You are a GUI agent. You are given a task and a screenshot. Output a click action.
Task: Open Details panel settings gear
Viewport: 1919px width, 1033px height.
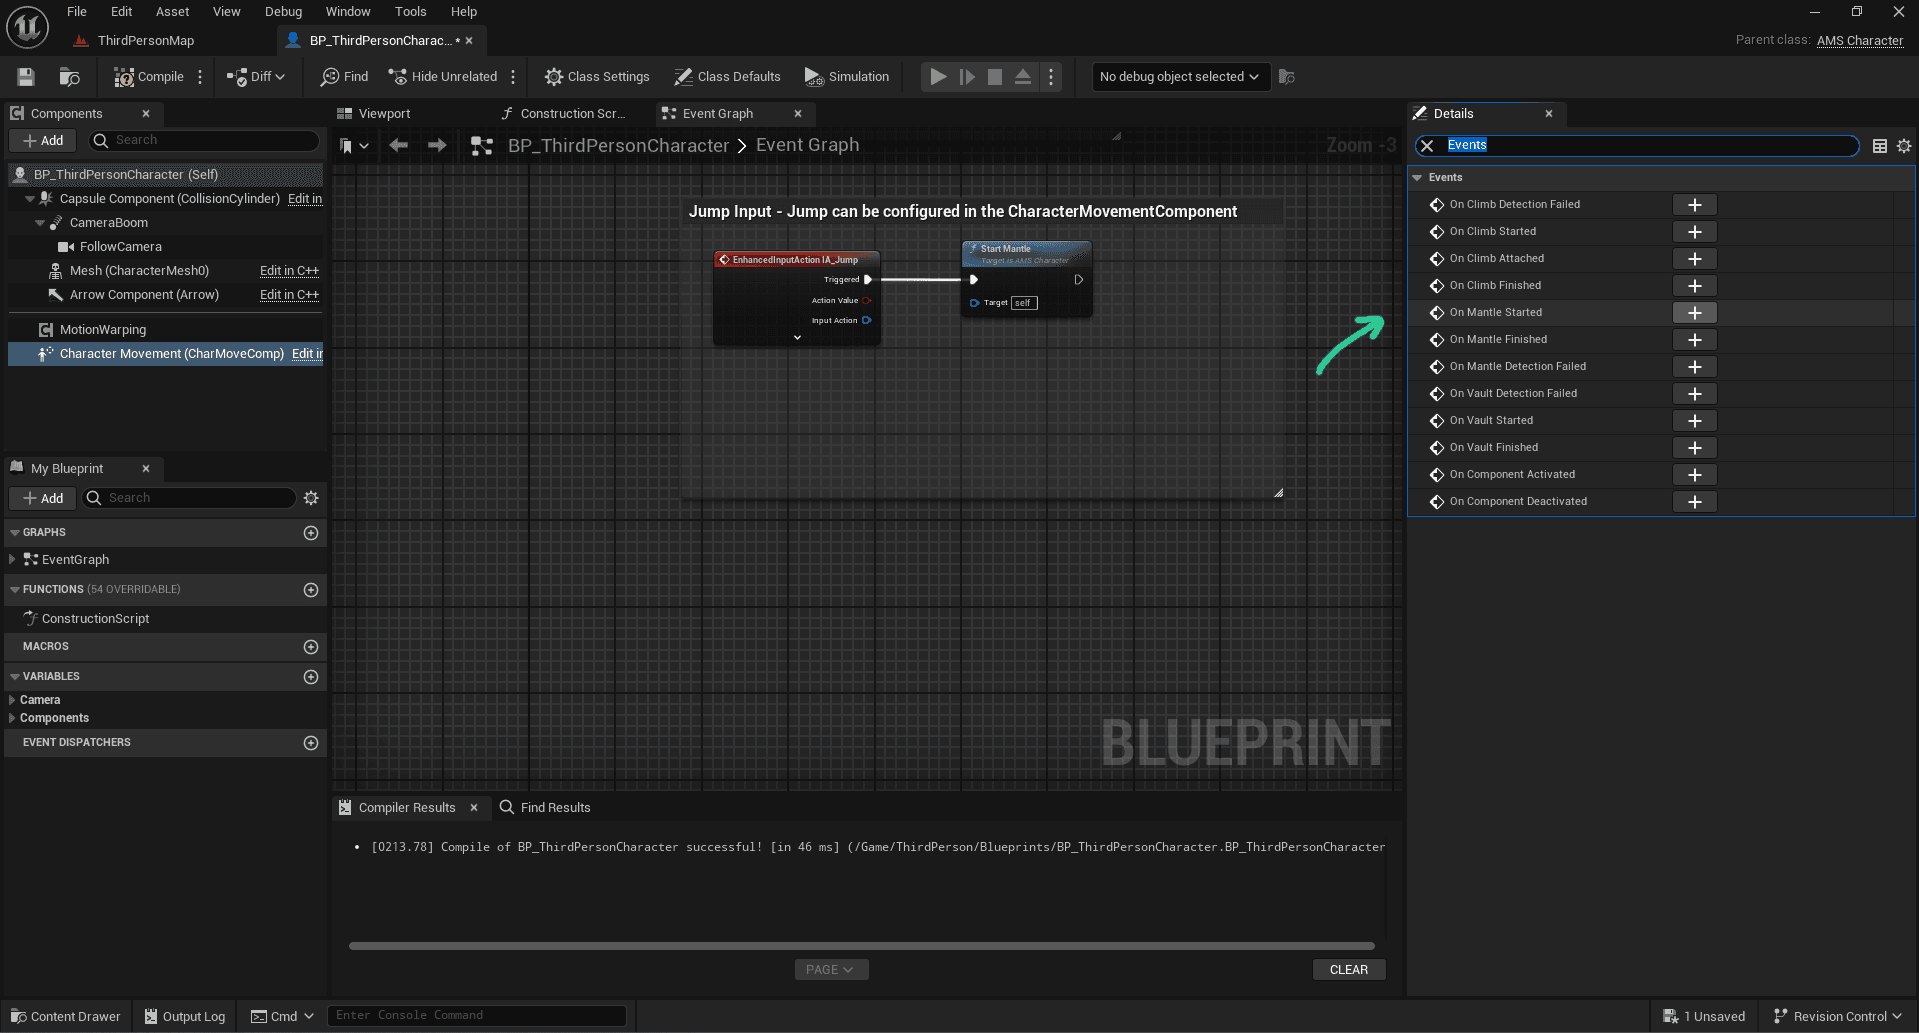tap(1904, 146)
